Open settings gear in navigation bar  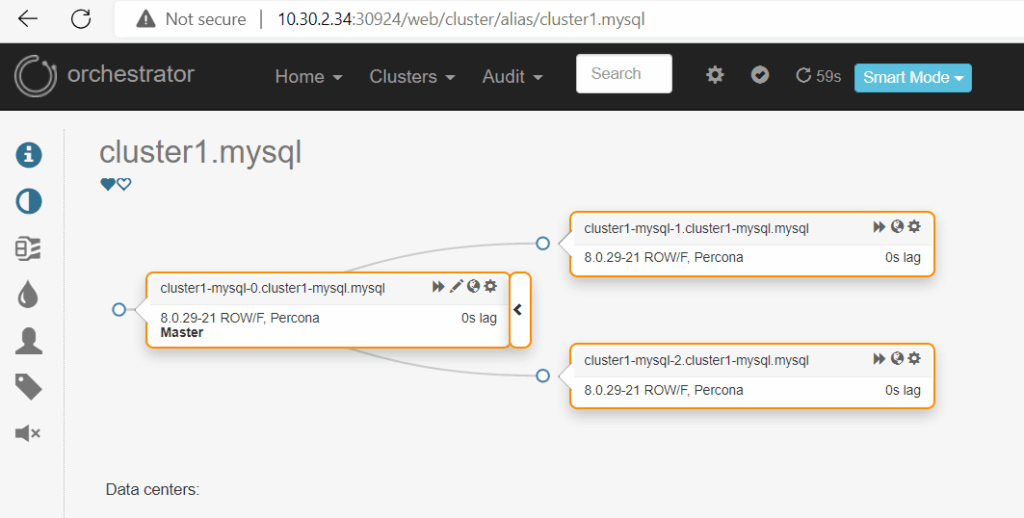[715, 75]
